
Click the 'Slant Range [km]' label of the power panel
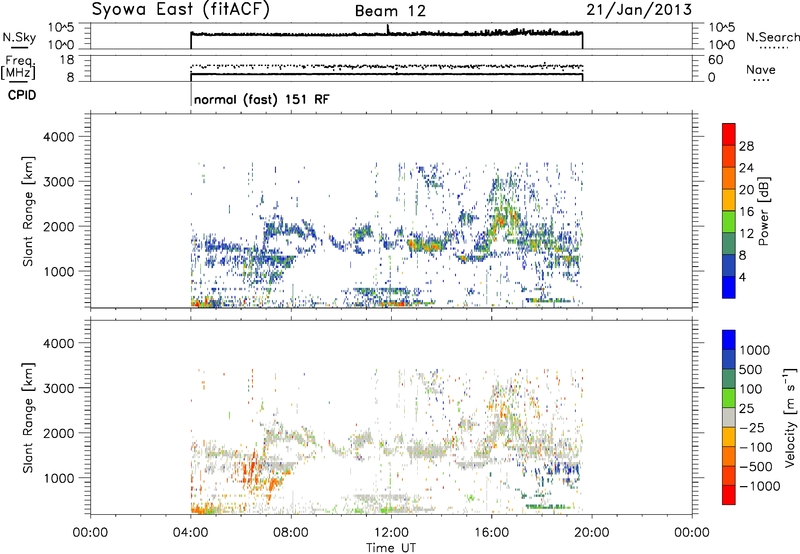tap(28, 211)
